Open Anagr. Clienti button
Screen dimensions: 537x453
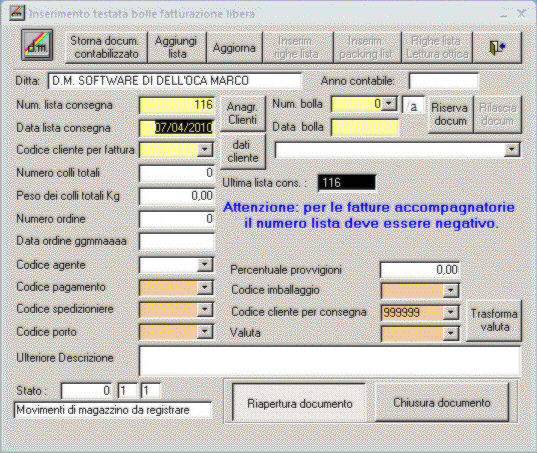click(x=242, y=113)
